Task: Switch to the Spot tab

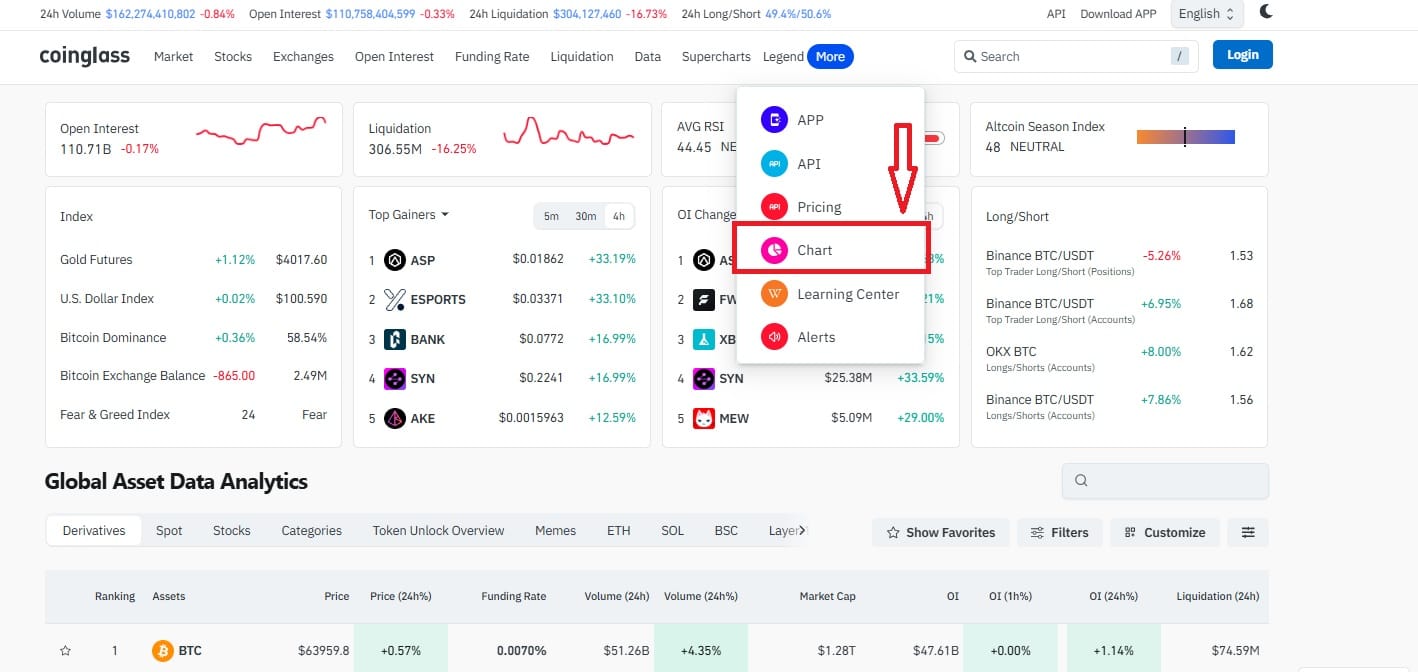Action: tap(169, 531)
